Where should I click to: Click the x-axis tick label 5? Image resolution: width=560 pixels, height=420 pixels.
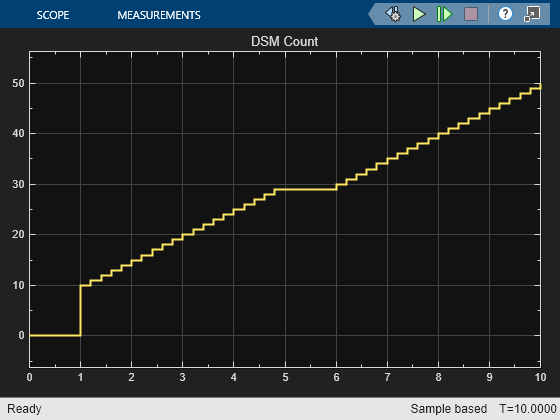point(285,378)
